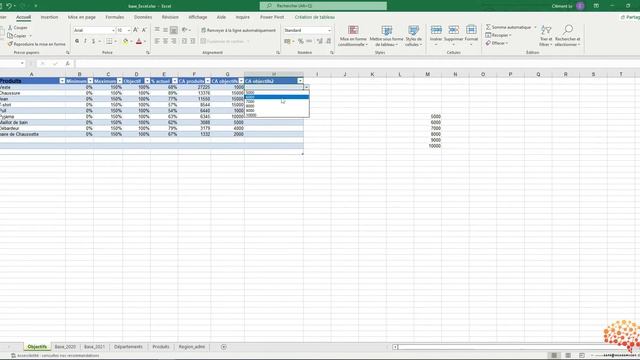Open the Création de tableau tab
The image size is (640, 360).
tap(315, 17)
